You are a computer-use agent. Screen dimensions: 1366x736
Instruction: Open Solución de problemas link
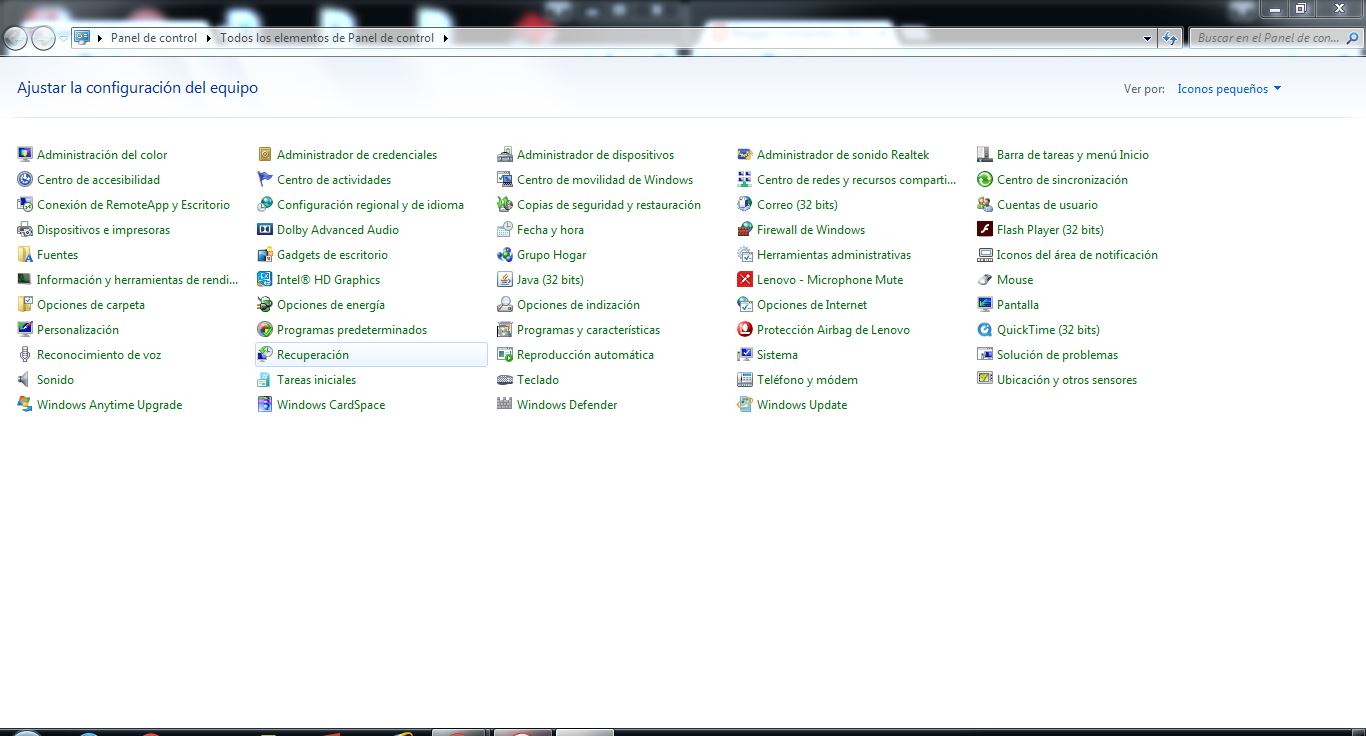(1057, 354)
